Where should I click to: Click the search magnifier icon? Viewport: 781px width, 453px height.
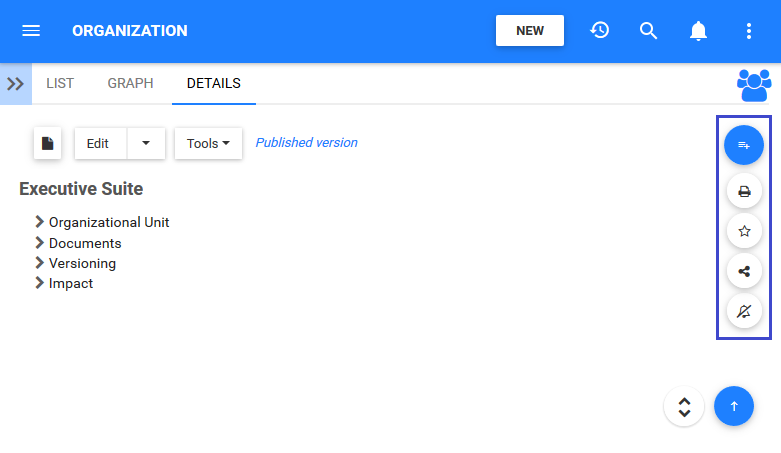[x=649, y=31]
